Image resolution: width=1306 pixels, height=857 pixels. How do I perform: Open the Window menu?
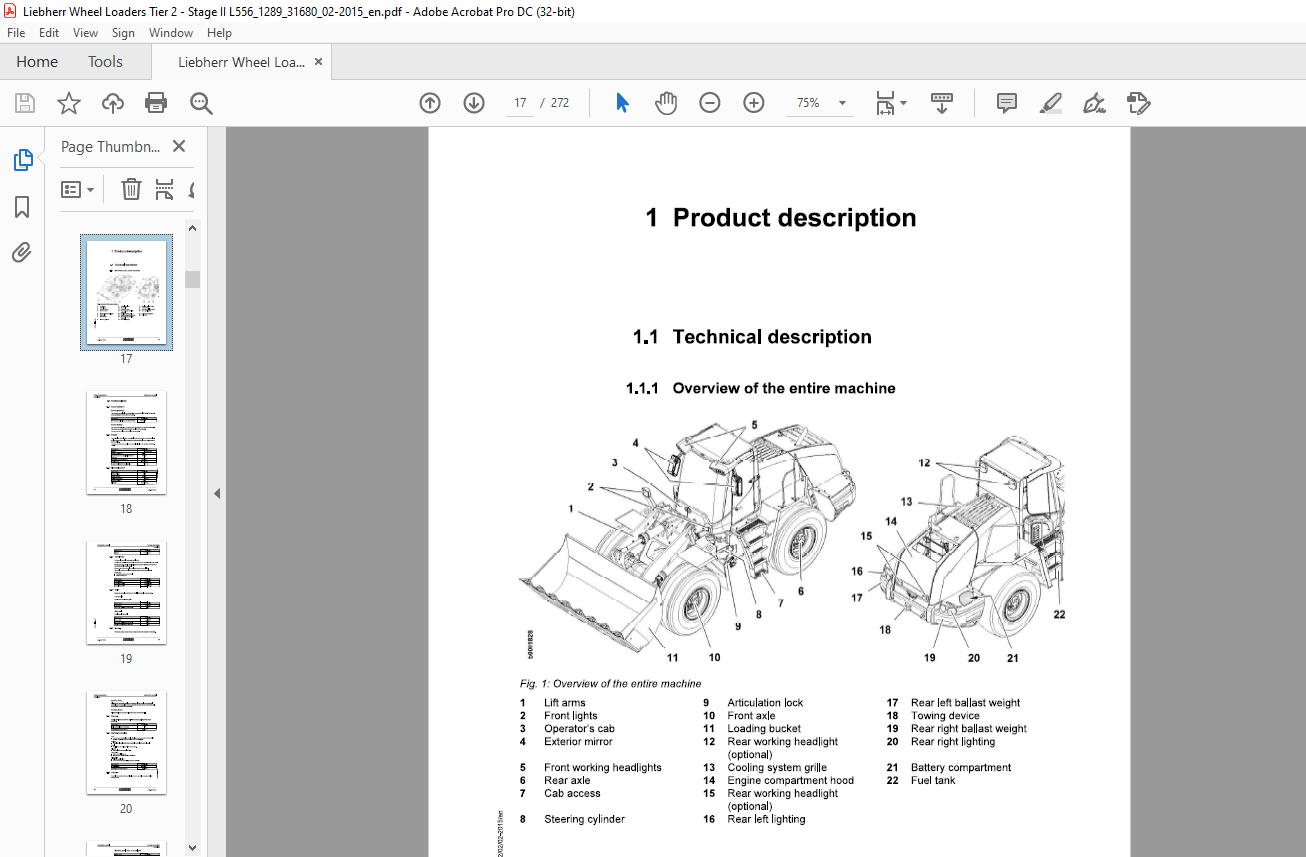pos(171,33)
